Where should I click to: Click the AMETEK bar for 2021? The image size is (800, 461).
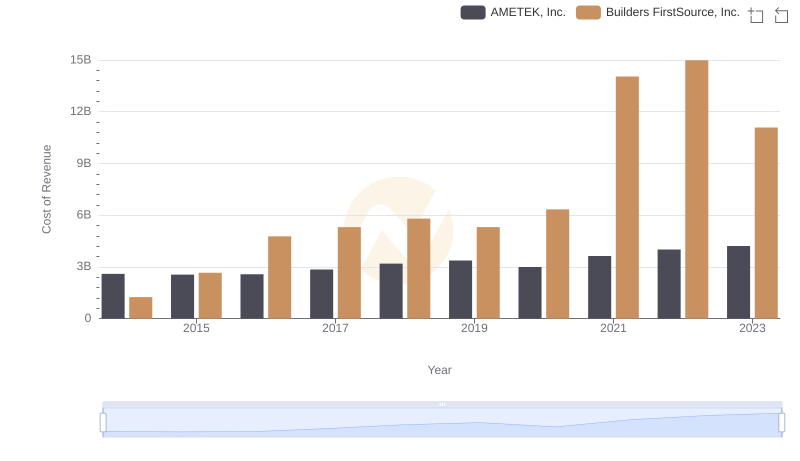pos(599,287)
